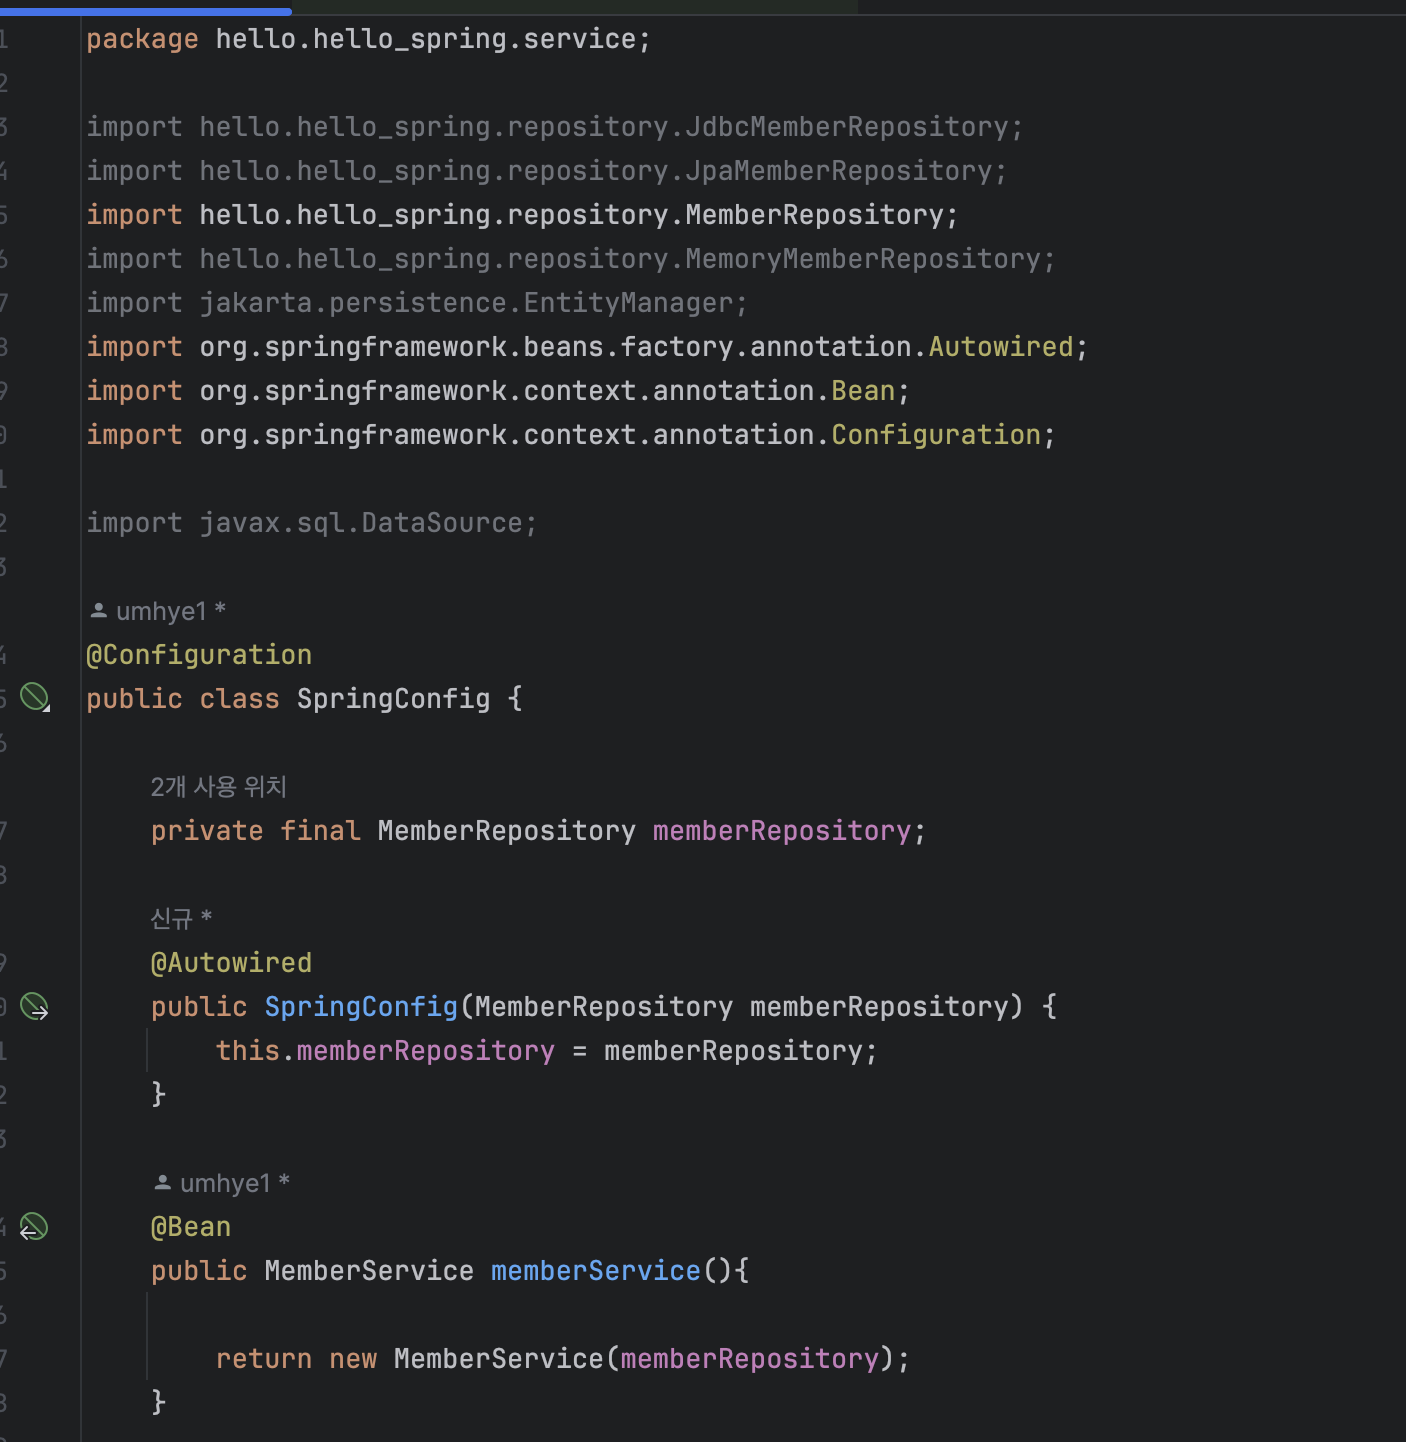Click 'this' keyword in the constructor body
Screen dimensions: 1406x1442
[248, 1051]
